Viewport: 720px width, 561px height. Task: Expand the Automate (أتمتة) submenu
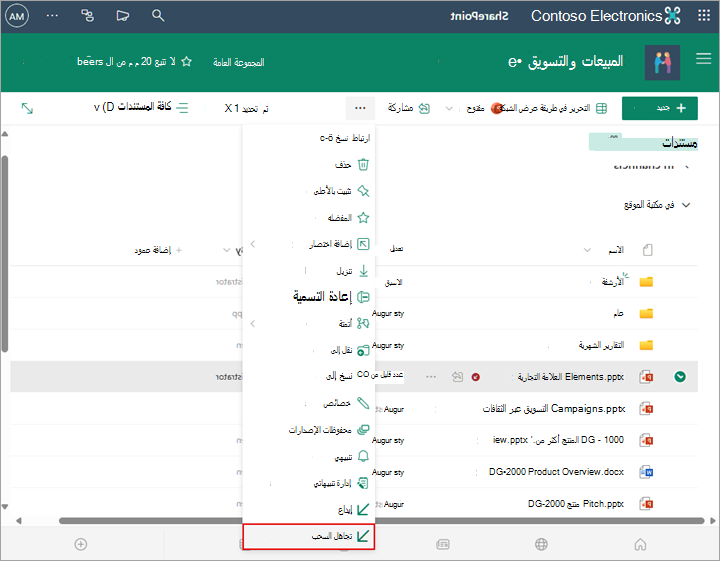(309, 324)
